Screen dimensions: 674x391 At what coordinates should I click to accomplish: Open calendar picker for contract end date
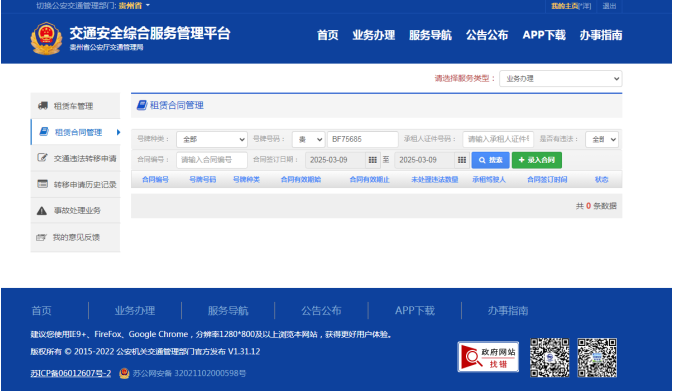[x=462, y=160]
